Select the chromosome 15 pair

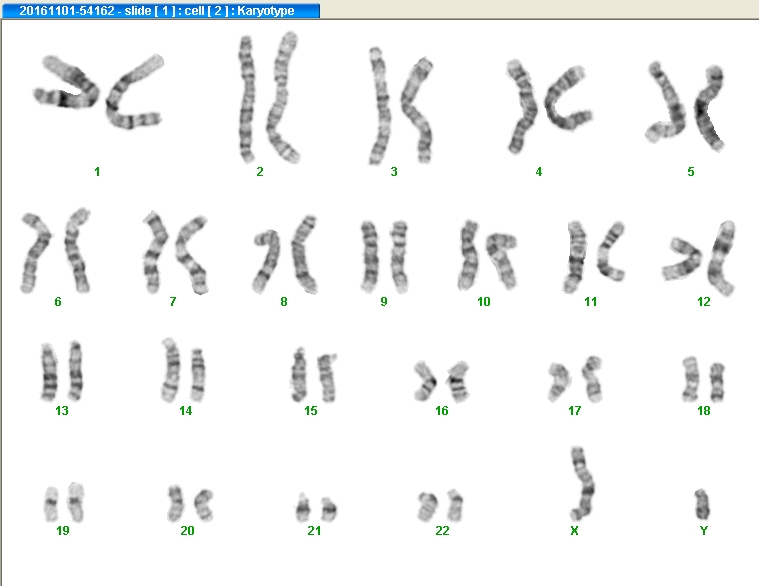coord(314,375)
